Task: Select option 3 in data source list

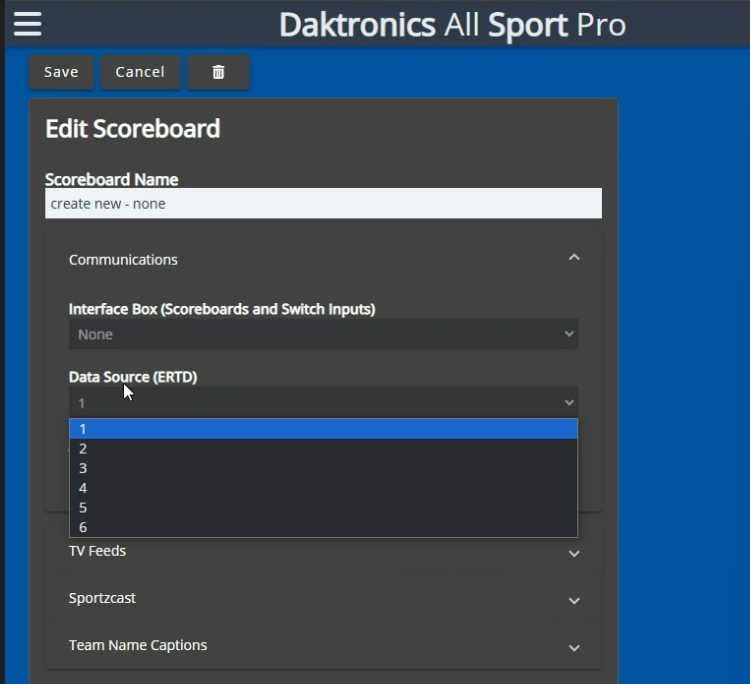Action: (323, 468)
